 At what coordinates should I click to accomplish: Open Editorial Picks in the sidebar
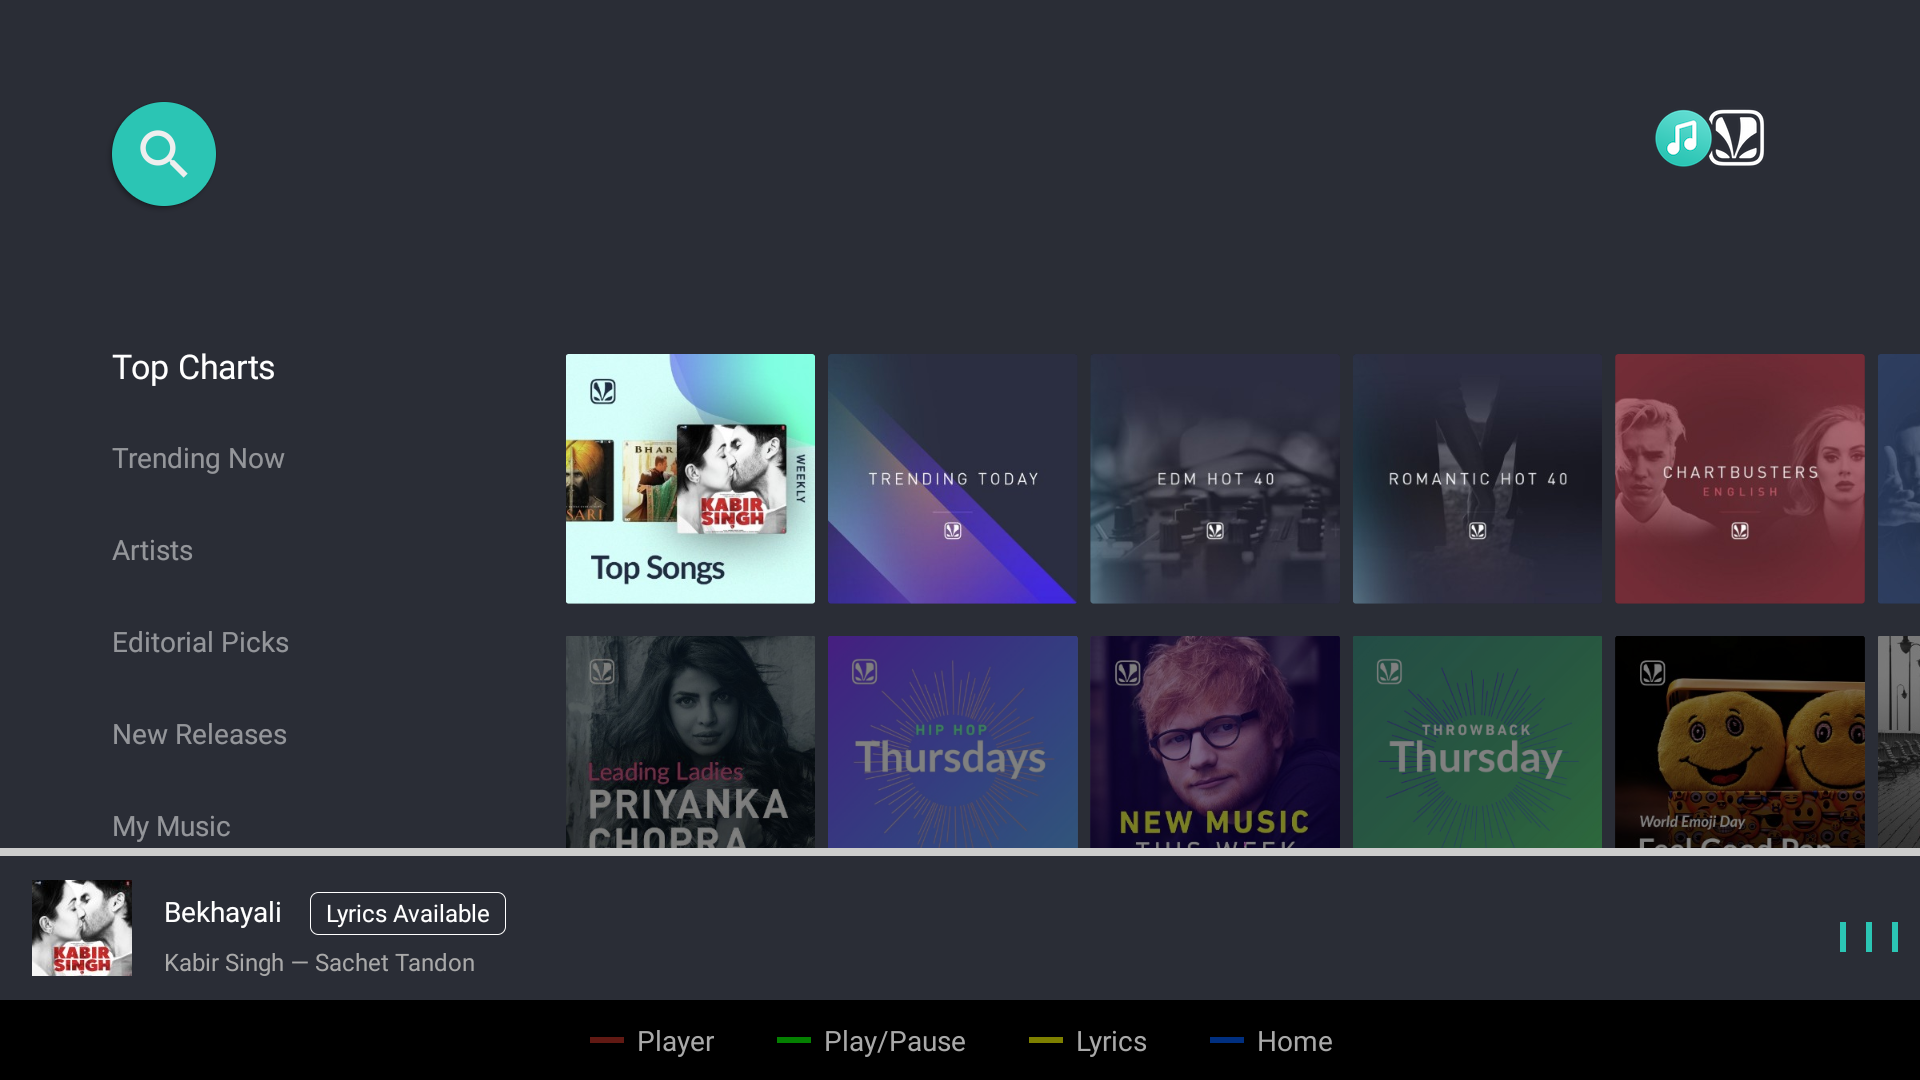(x=200, y=643)
